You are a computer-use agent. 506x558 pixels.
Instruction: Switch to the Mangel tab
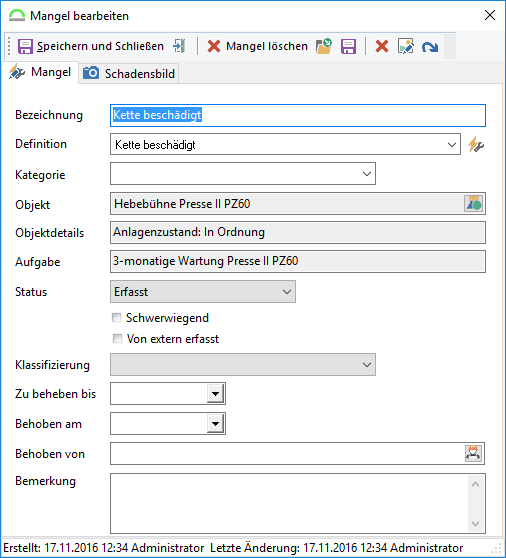[x=40, y=72]
